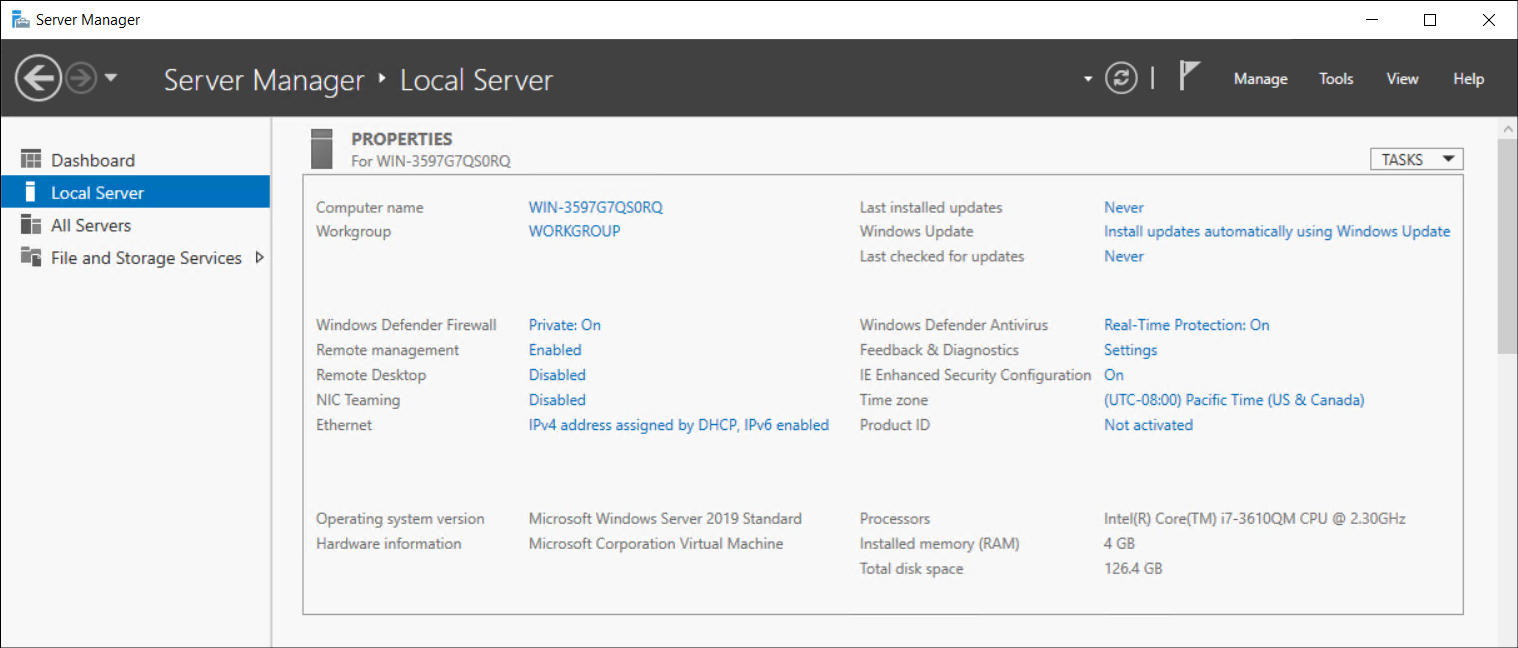The width and height of the screenshot is (1518, 648).
Task: Click the forward navigation arrow
Action: pos(81,78)
